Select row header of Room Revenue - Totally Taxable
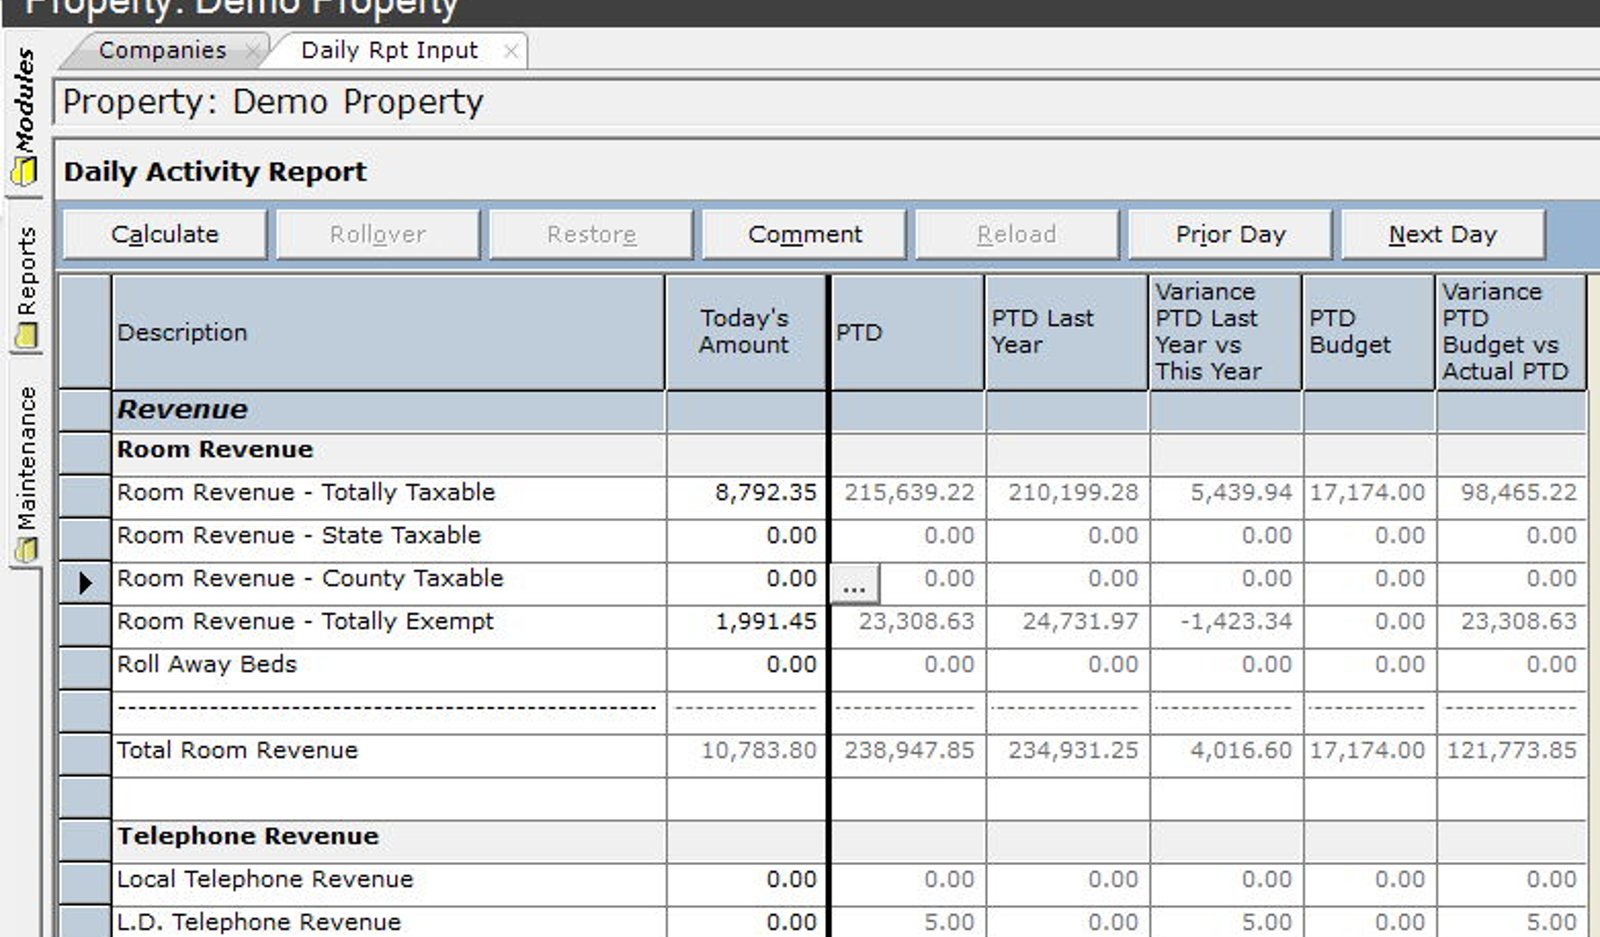Viewport: 1600px width, 937px height. click(85, 497)
